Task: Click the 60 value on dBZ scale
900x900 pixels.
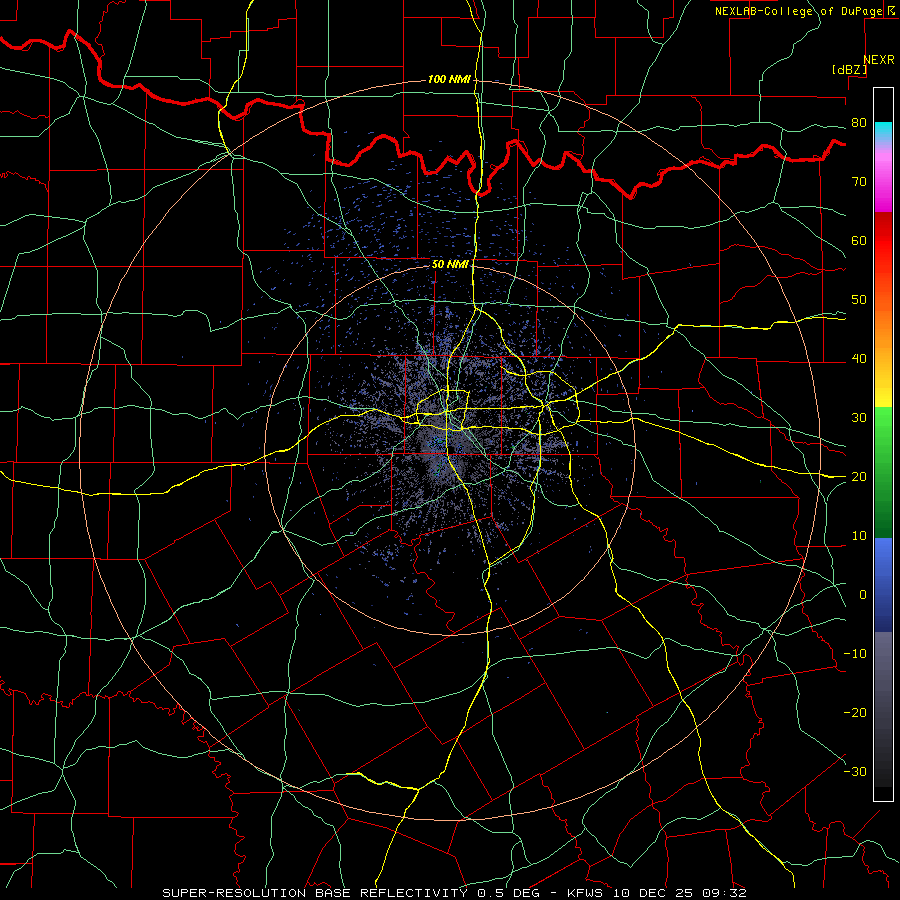Action: pos(859,240)
